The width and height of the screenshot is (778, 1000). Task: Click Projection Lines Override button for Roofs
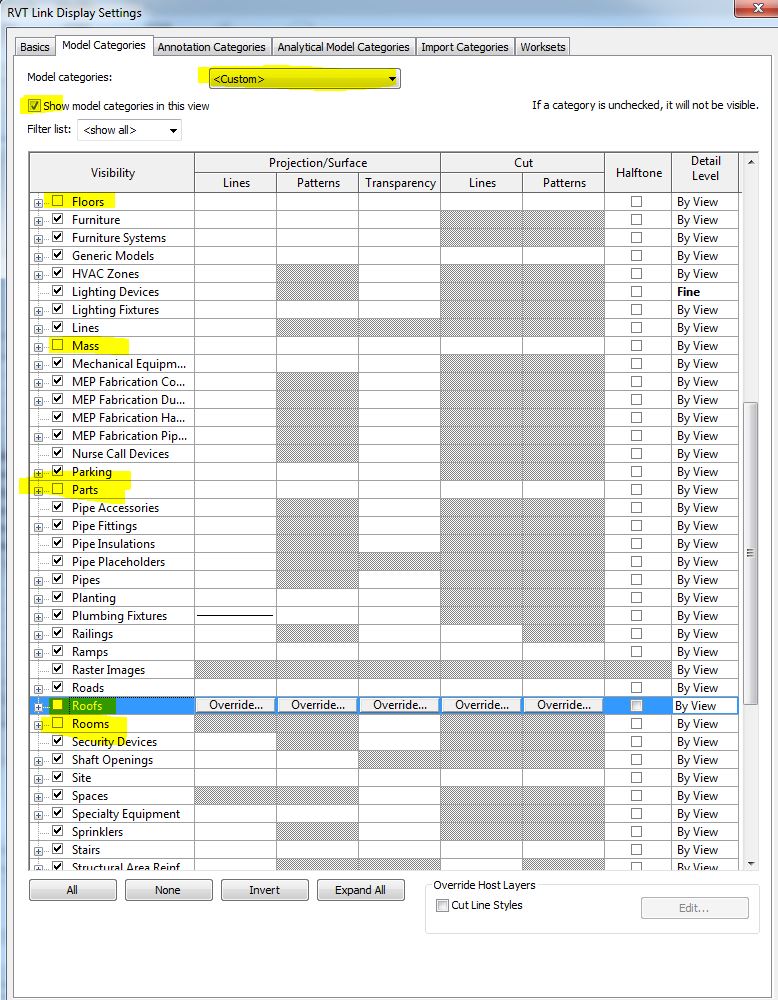235,705
